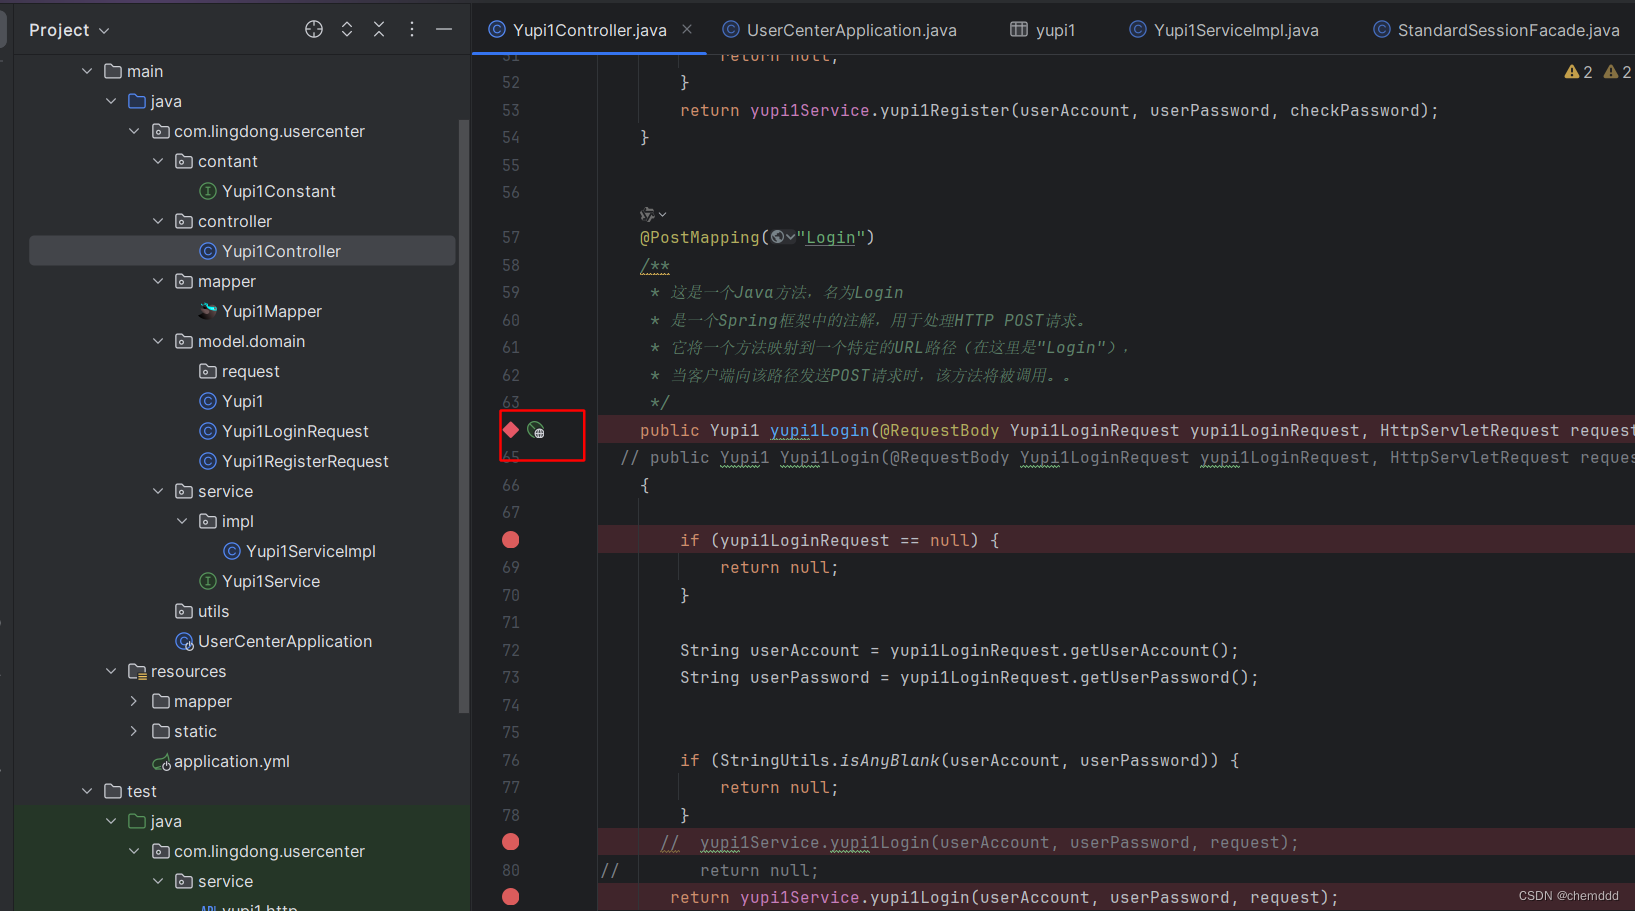Toggle the breakpoint on the null check line
The image size is (1635, 911).
coord(510,539)
